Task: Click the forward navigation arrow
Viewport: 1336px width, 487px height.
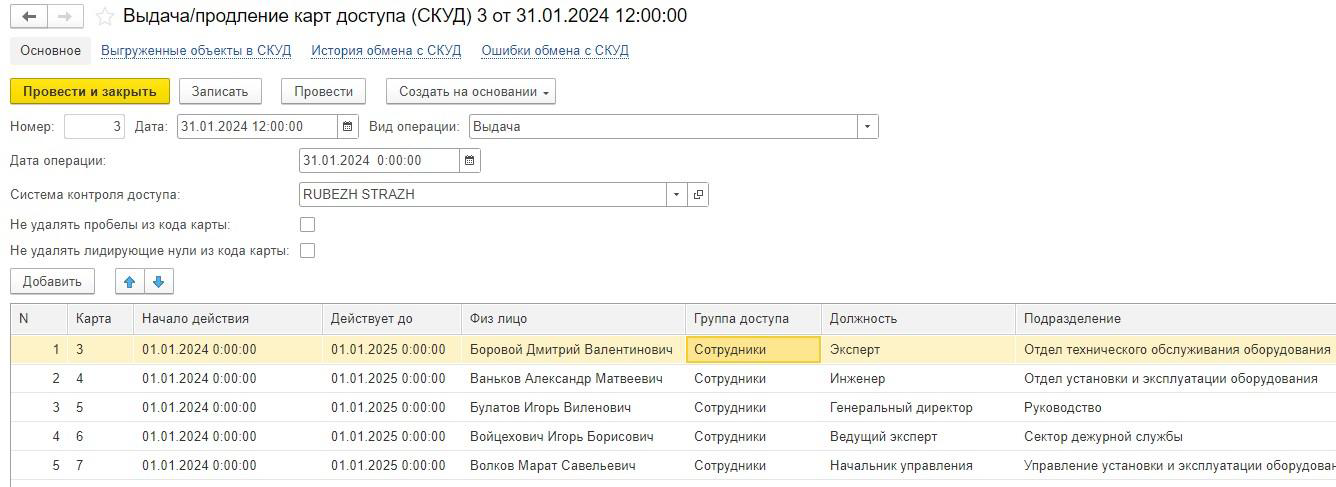Action: (x=65, y=17)
